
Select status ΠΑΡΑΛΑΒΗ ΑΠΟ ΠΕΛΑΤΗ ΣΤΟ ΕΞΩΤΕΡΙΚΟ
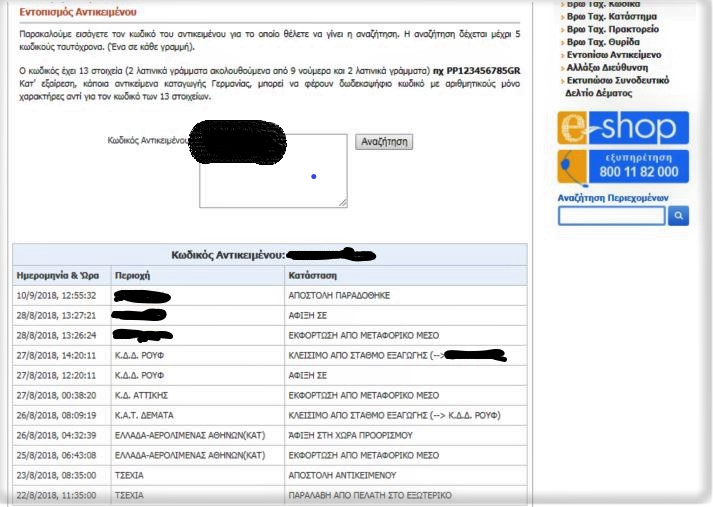pyautogui.click(x=370, y=496)
